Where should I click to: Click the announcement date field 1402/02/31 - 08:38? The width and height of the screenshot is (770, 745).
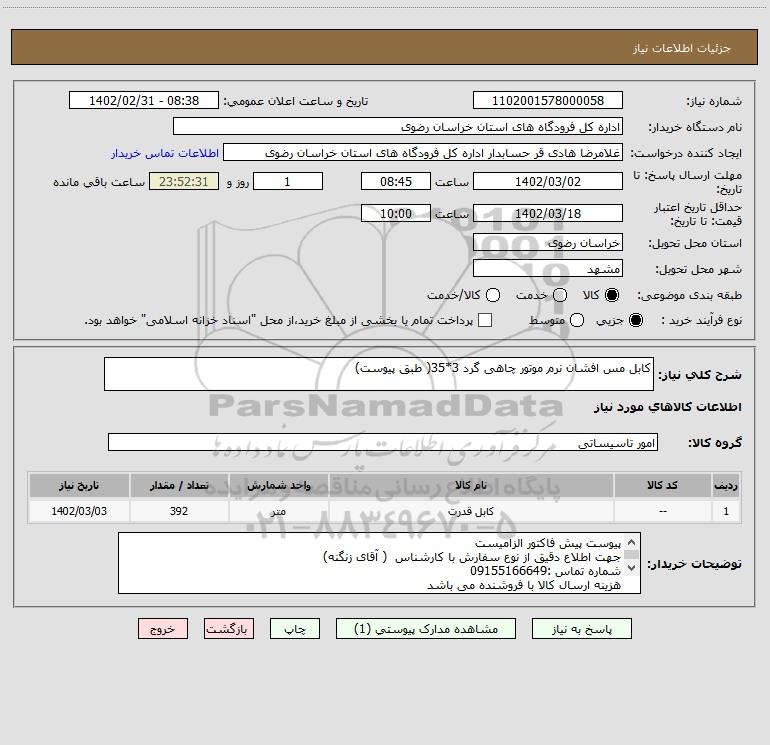(144, 100)
